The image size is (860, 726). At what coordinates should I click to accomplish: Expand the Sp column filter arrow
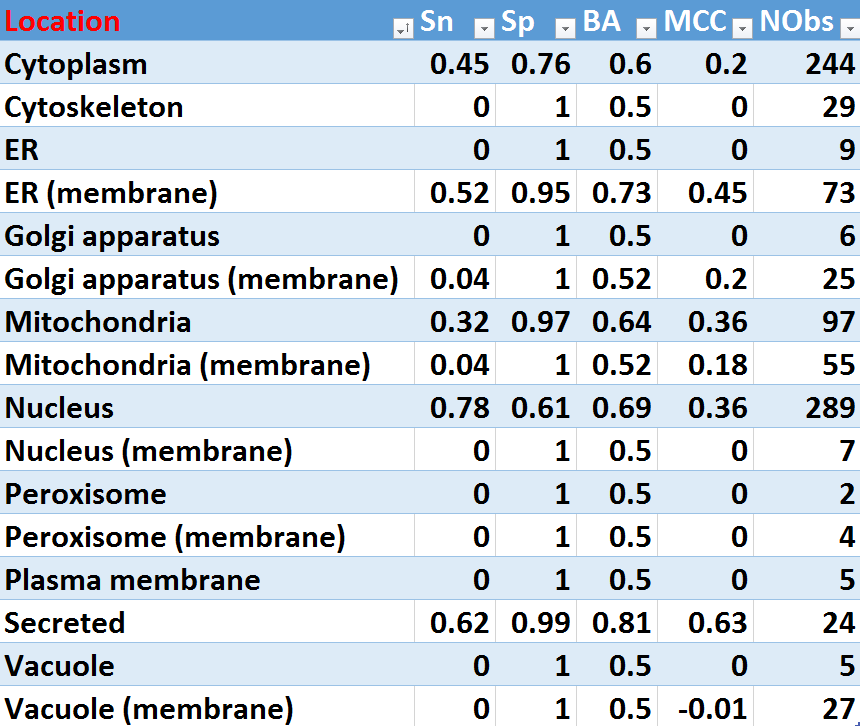click(565, 29)
